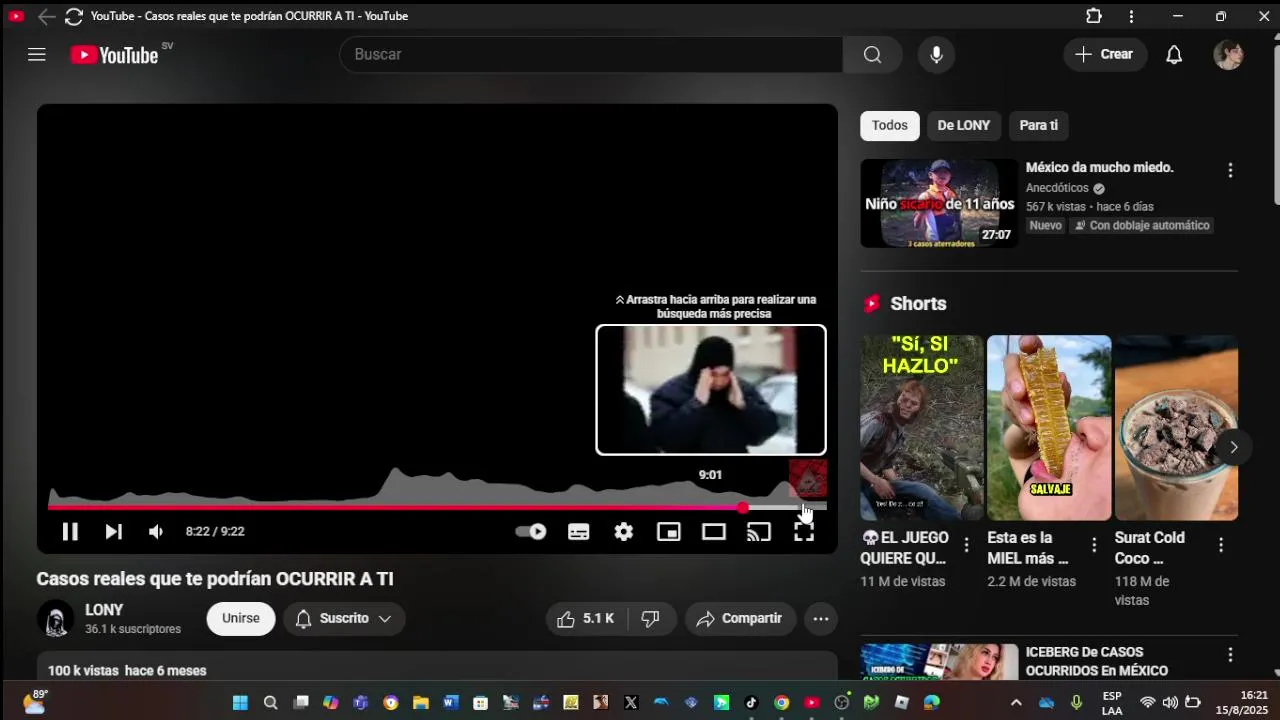The height and width of the screenshot is (720, 1280).
Task: Click the played portion of the progress bar
Action: pos(395,508)
